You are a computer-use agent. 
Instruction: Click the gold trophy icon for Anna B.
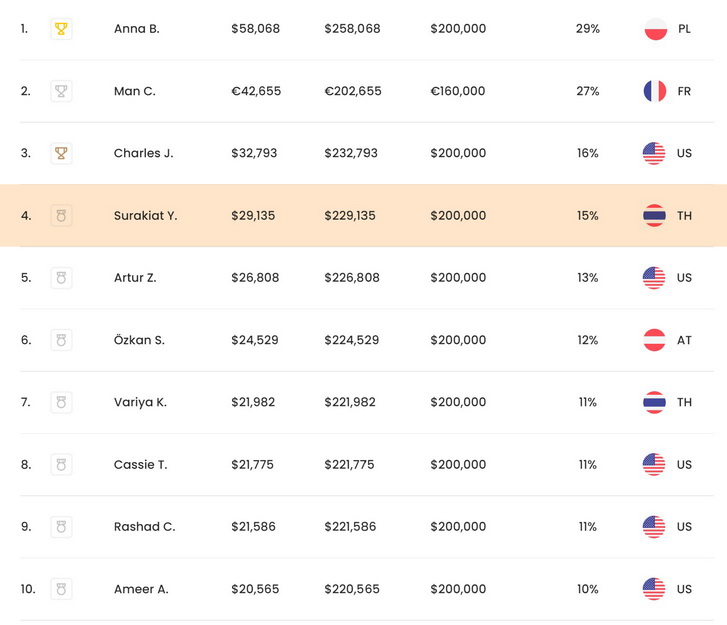(x=61, y=29)
